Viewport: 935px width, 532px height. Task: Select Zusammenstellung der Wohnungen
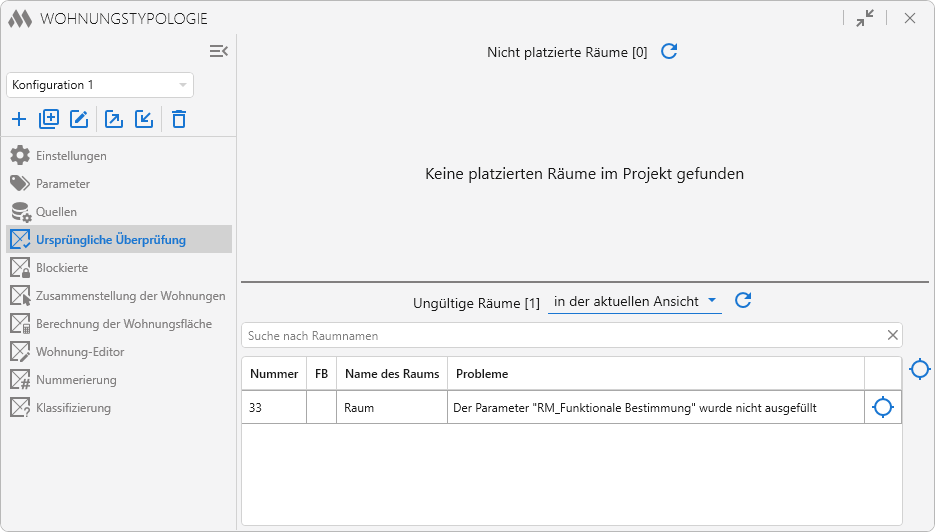coord(130,296)
